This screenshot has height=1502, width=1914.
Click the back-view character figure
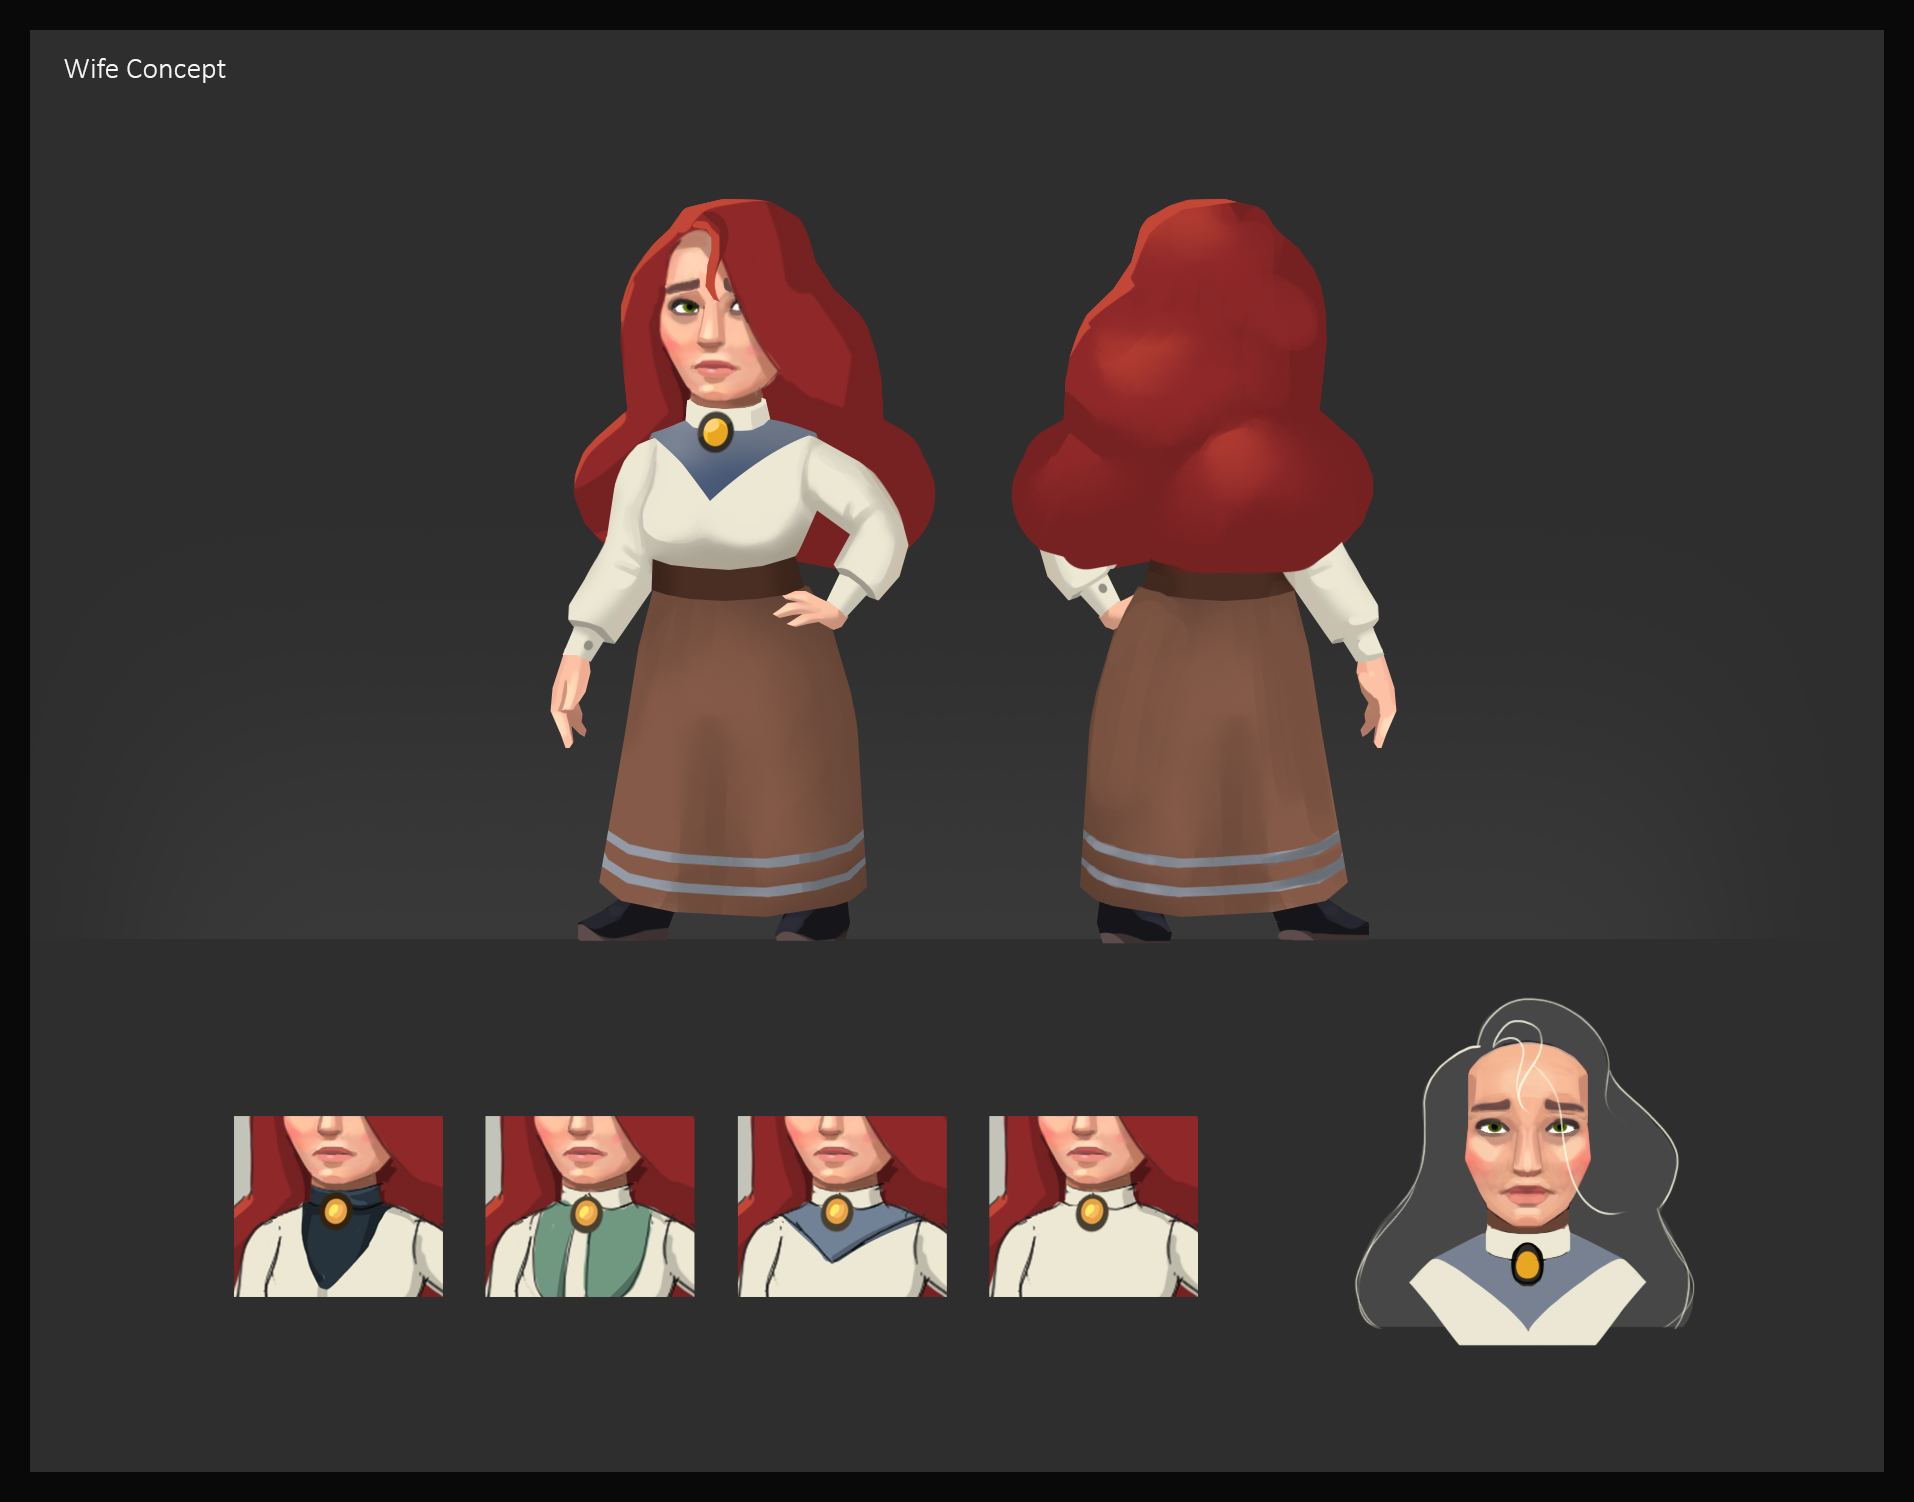(x=1203, y=570)
